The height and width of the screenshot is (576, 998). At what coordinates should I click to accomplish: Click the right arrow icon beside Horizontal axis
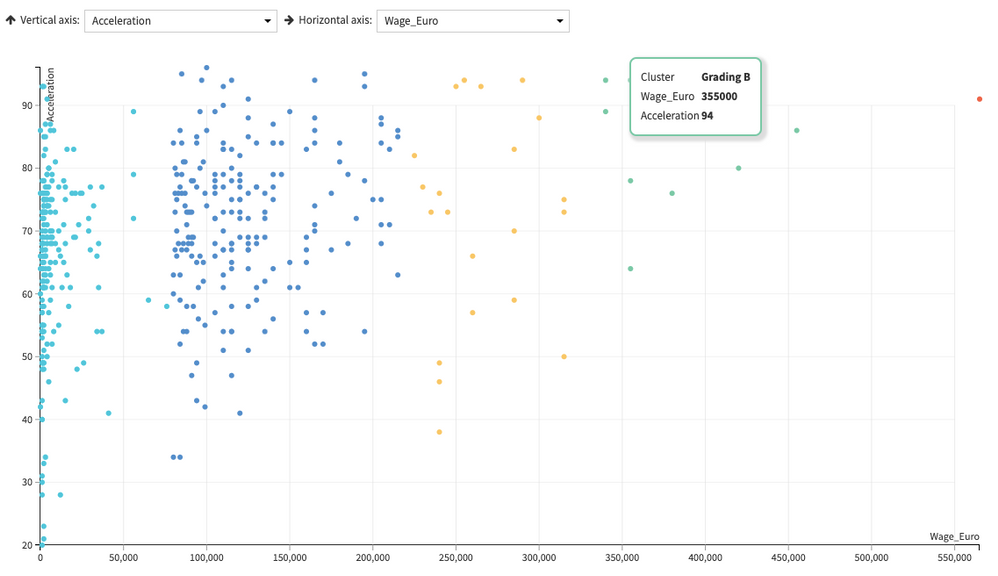click(289, 20)
